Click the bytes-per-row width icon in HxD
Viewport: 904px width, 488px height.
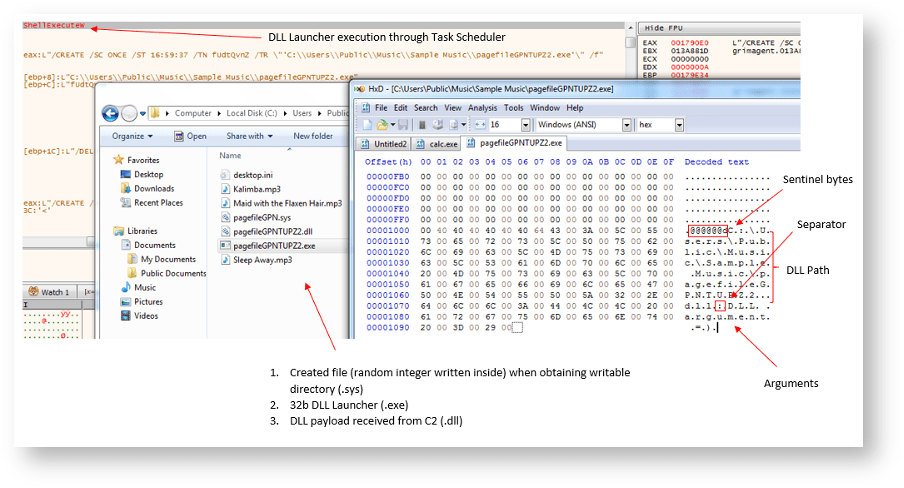480,125
